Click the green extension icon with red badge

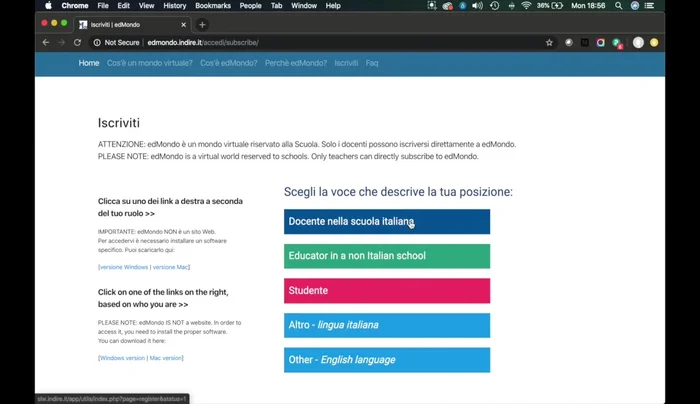[617, 43]
